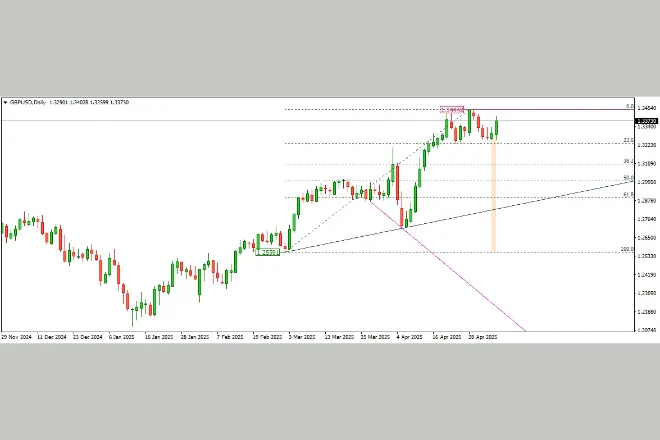Select the 100.0 Fibonacci level label

click(x=627, y=249)
